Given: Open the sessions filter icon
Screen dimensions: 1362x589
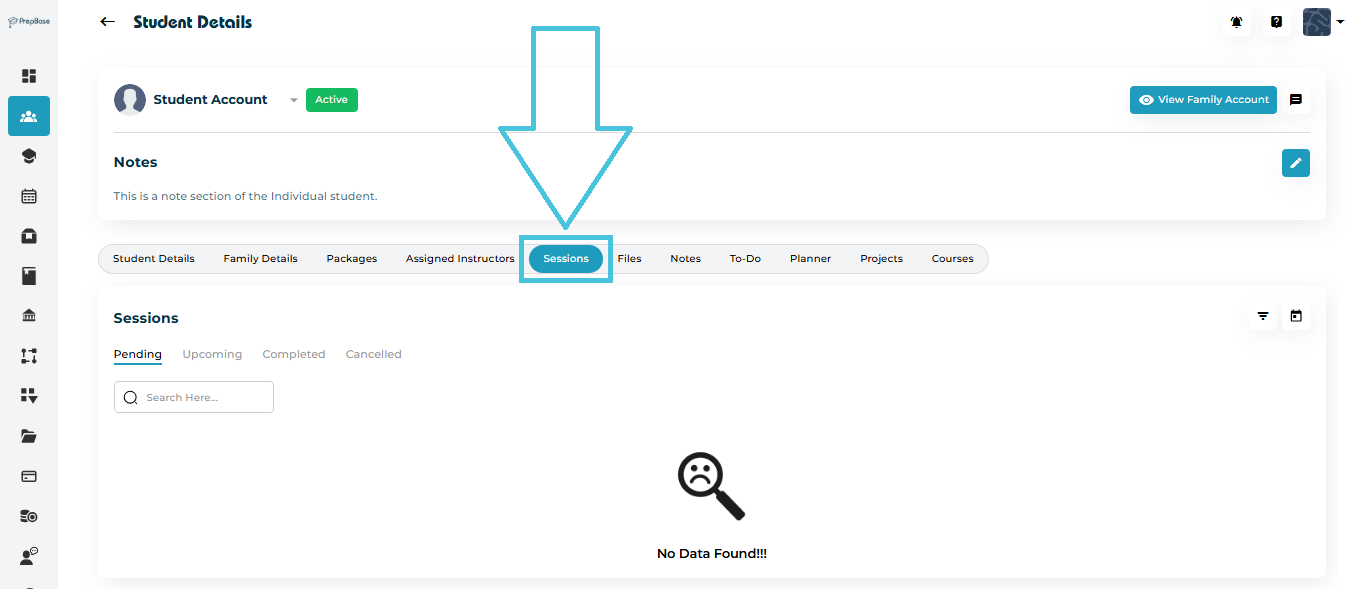Looking at the screenshot, I should (1263, 317).
